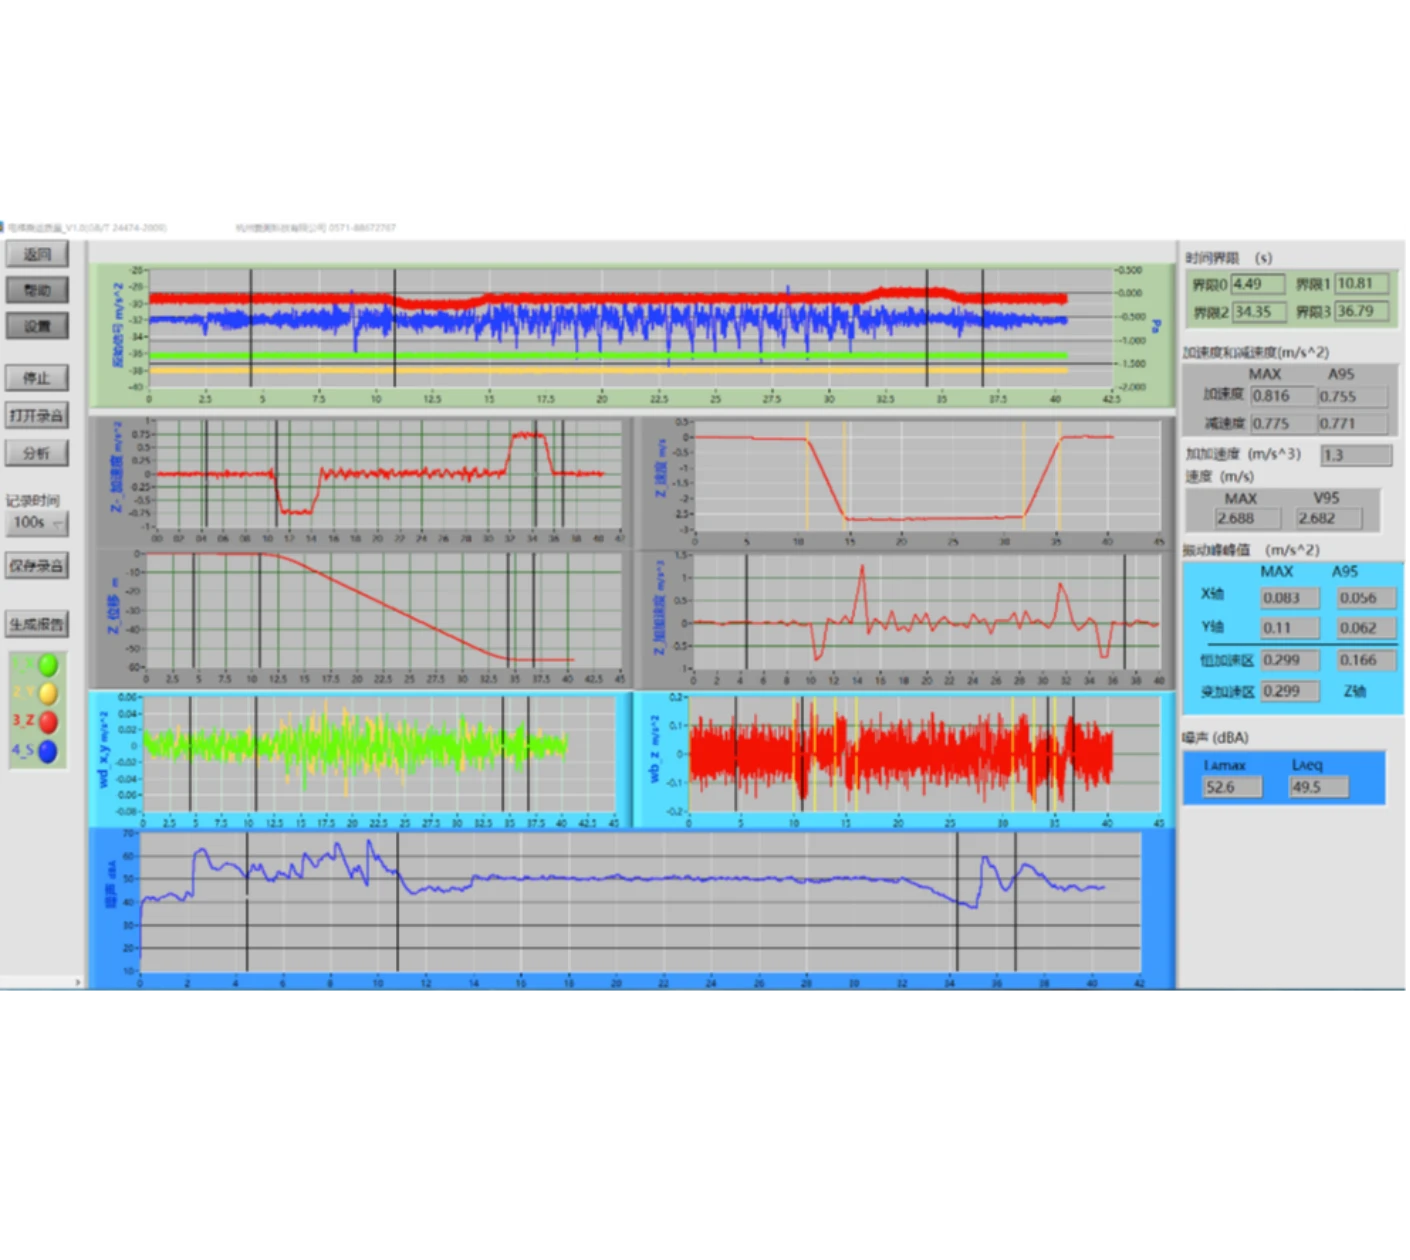Click 打开录音 (Open recording)
Viewport: 1410px width, 1260px height.
[37, 415]
